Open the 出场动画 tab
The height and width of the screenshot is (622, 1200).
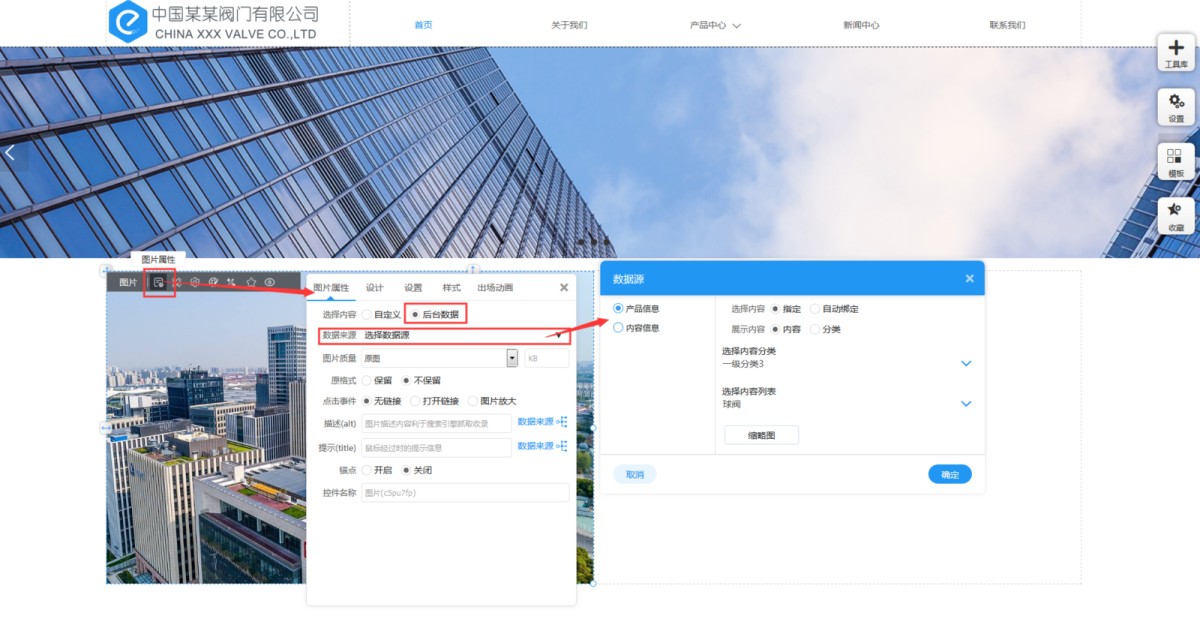[x=495, y=288]
